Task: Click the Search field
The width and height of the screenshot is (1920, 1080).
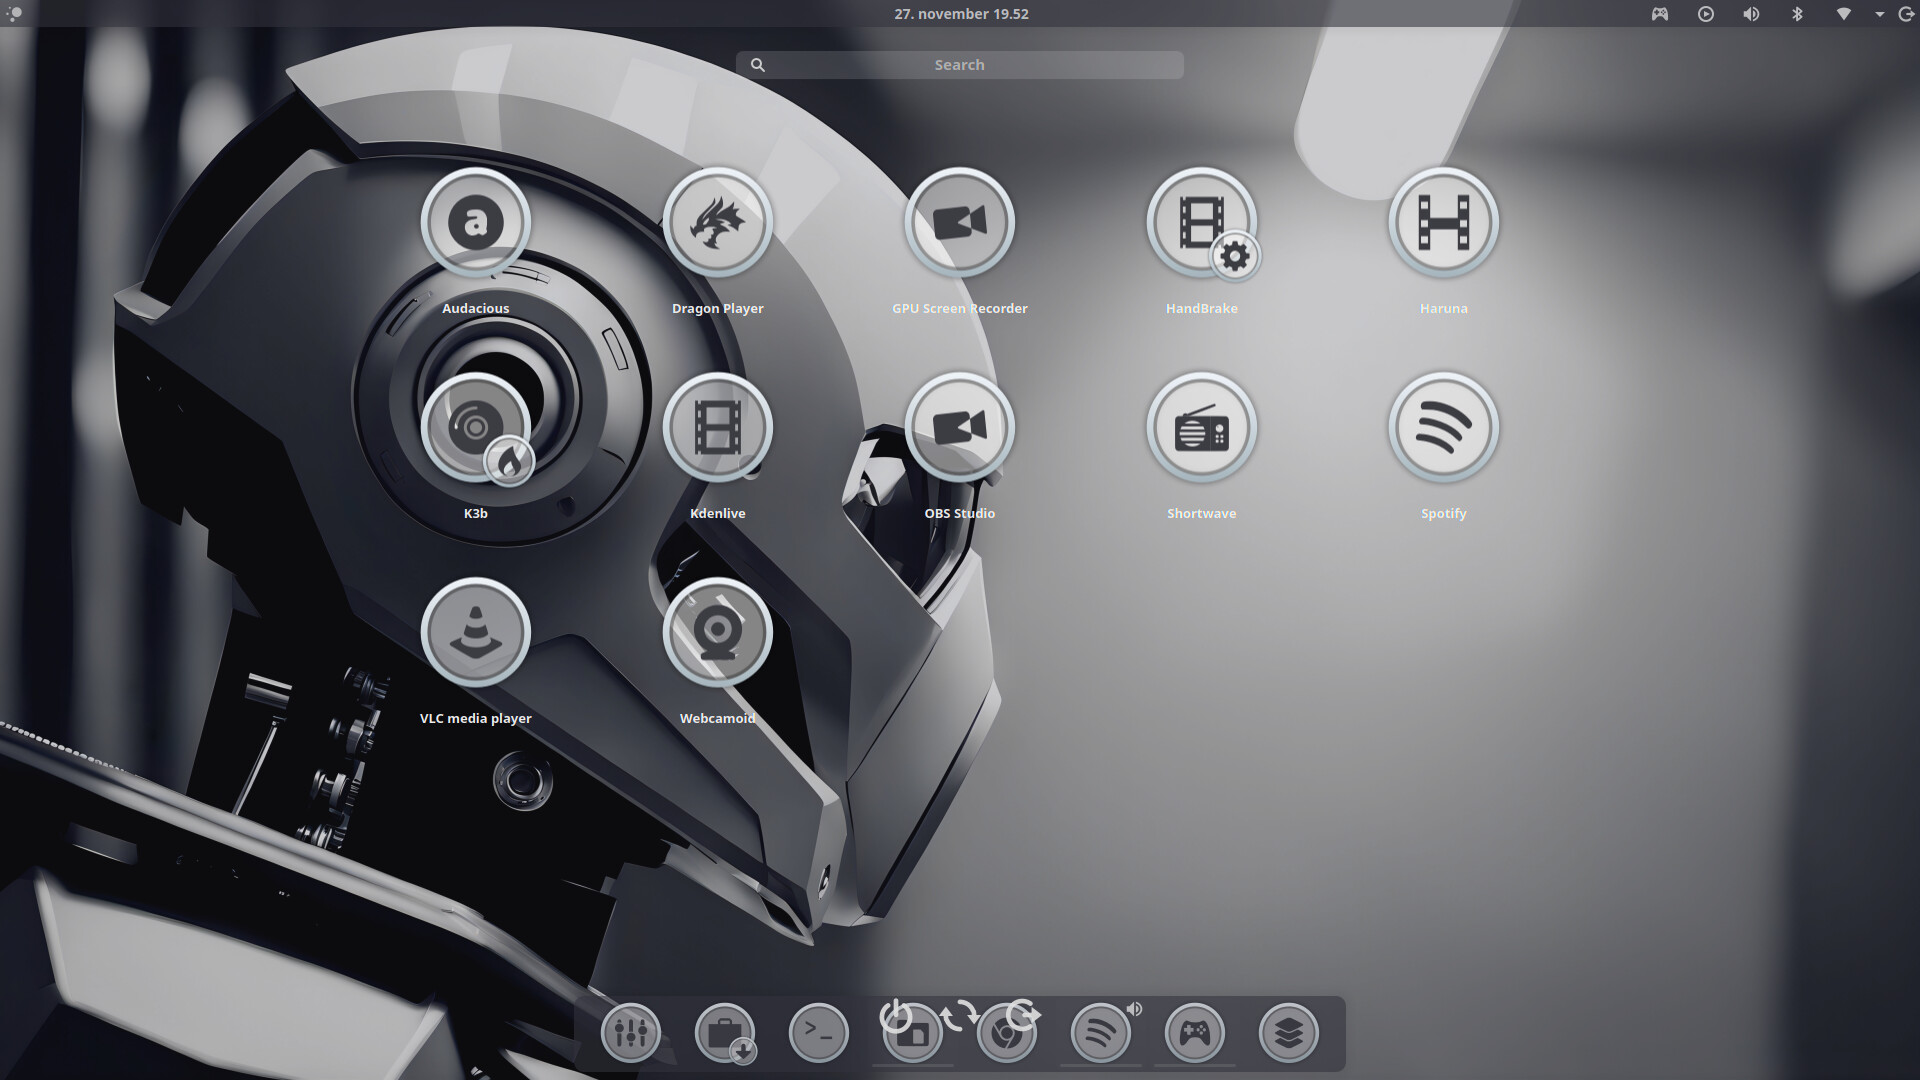Action: point(959,65)
